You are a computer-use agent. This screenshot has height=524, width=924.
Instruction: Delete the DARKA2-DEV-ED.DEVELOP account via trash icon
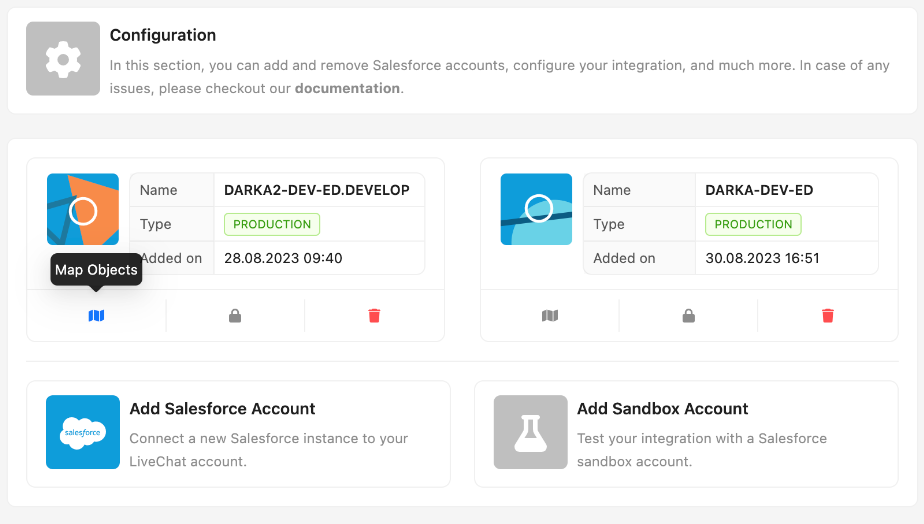click(374, 316)
